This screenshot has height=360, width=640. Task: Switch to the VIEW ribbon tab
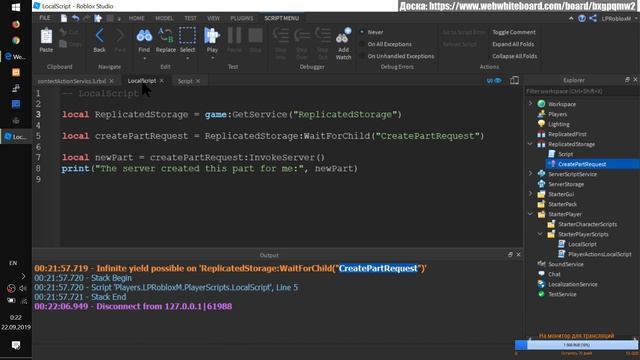click(x=213, y=18)
